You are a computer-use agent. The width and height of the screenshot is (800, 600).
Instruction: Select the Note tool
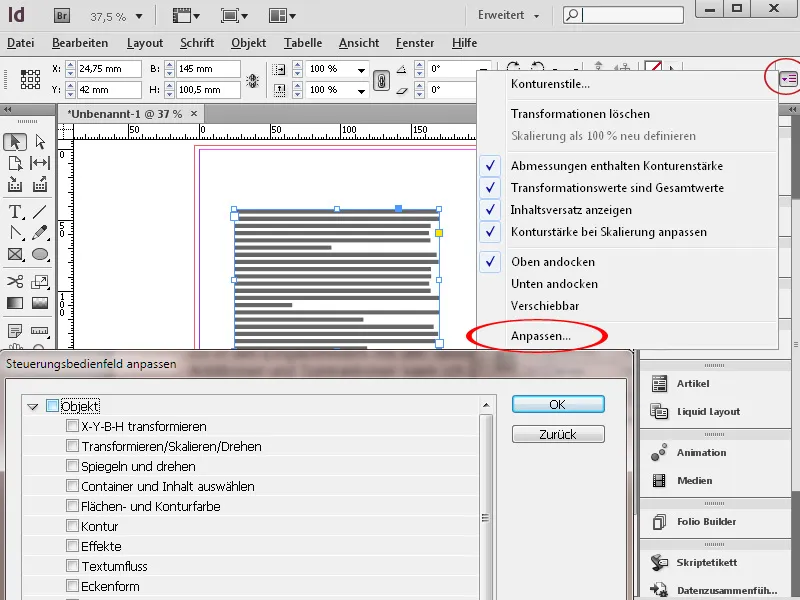[15, 331]
